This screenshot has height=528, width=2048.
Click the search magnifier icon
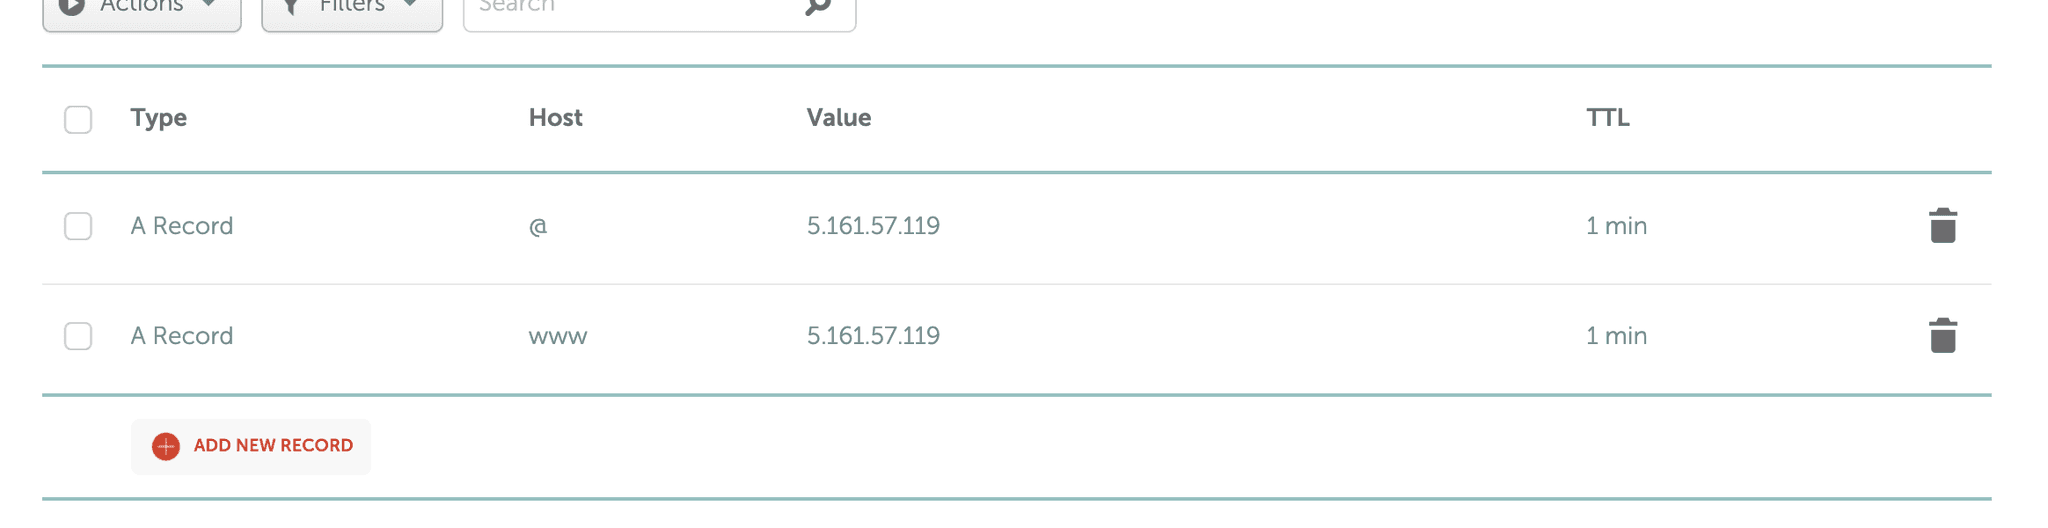point(818,8)
